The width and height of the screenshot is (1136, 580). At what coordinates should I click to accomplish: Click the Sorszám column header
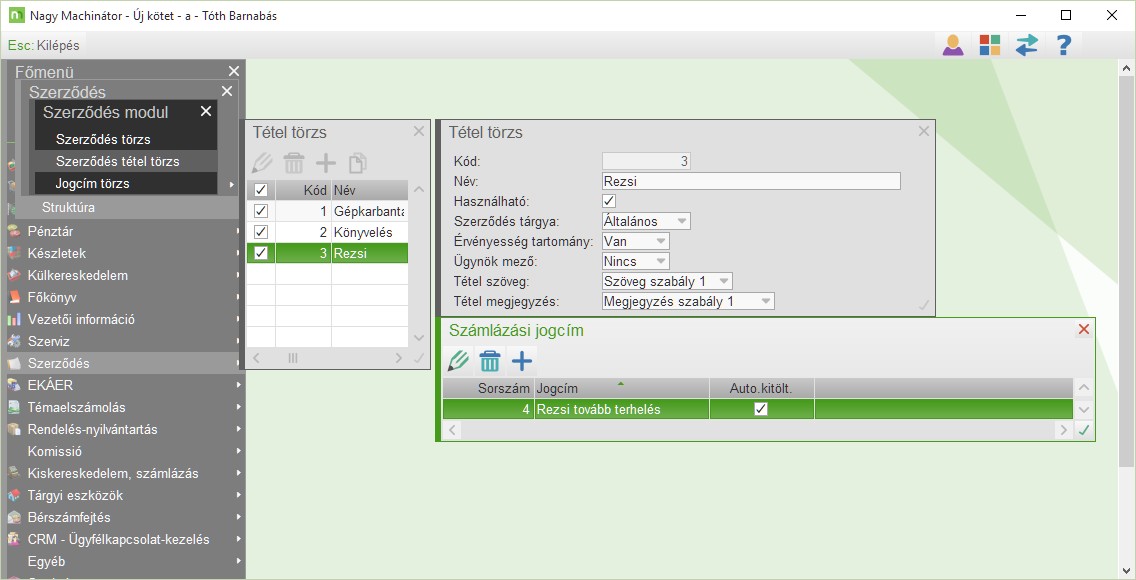(488, 388)
